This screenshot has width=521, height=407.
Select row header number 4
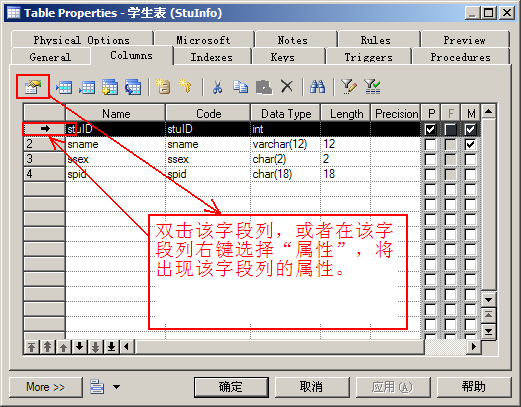pos(44,174)
